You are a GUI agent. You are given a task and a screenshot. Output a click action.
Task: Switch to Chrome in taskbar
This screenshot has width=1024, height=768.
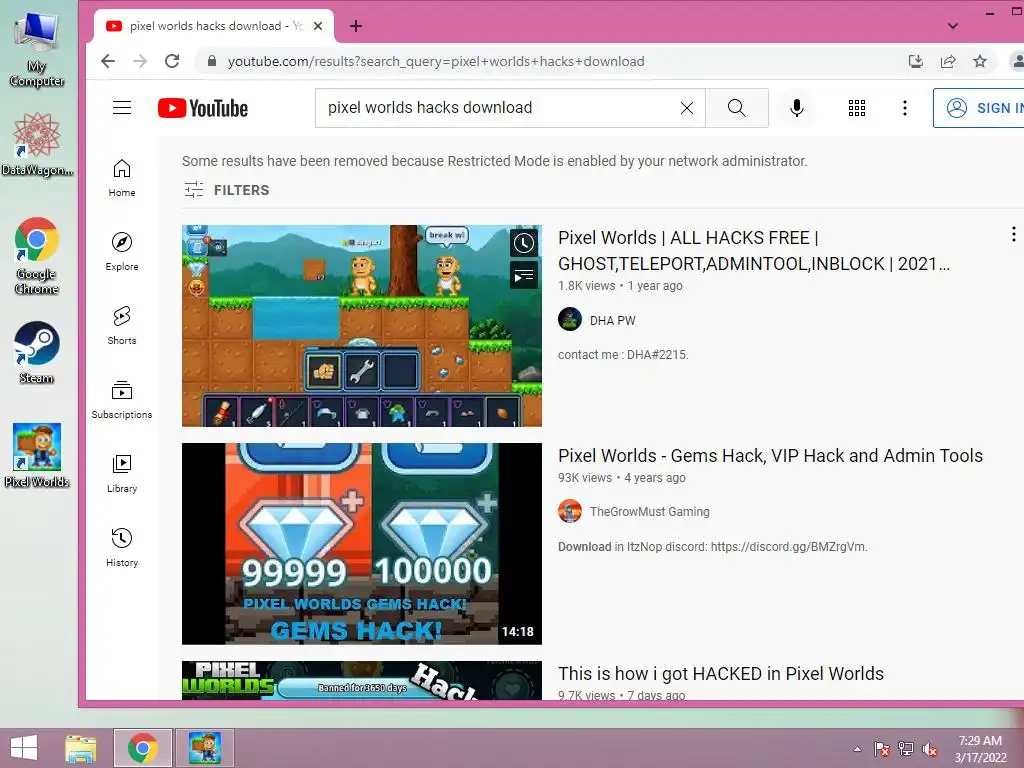click(x=143, y=748)
